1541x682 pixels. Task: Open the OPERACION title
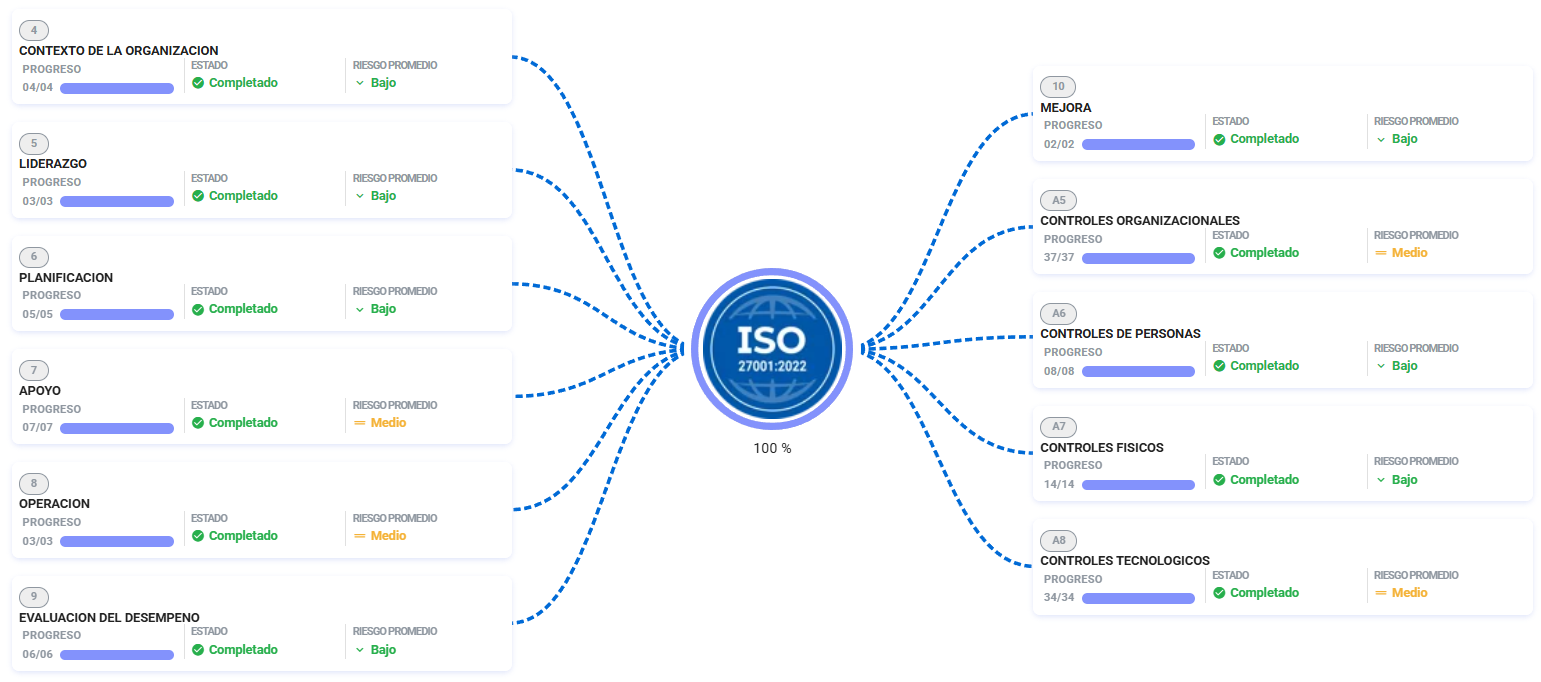coord(55,504)
